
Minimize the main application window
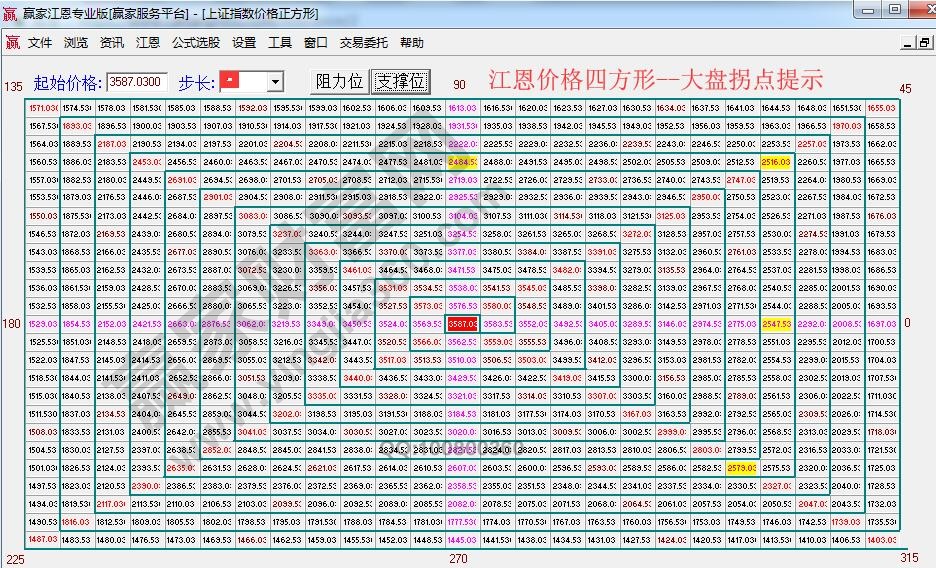point(867,10)
